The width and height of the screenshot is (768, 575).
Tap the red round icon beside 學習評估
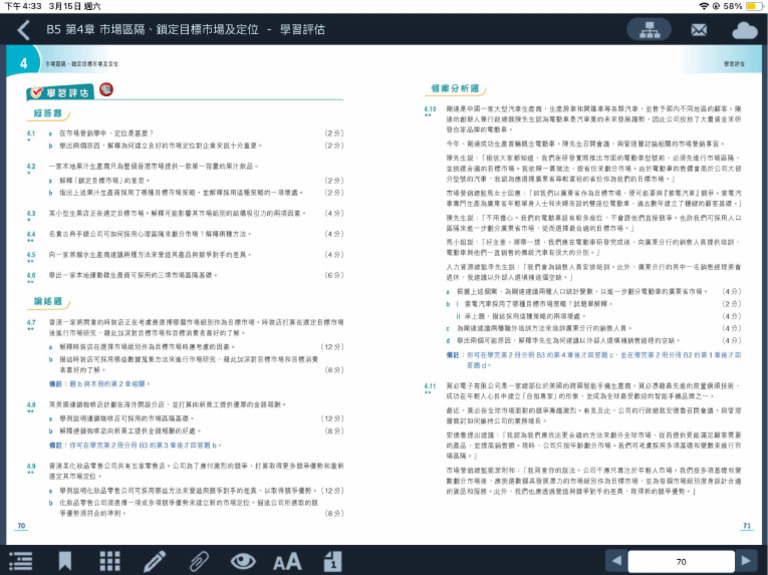pyautogui.click(x=106, y=90)
